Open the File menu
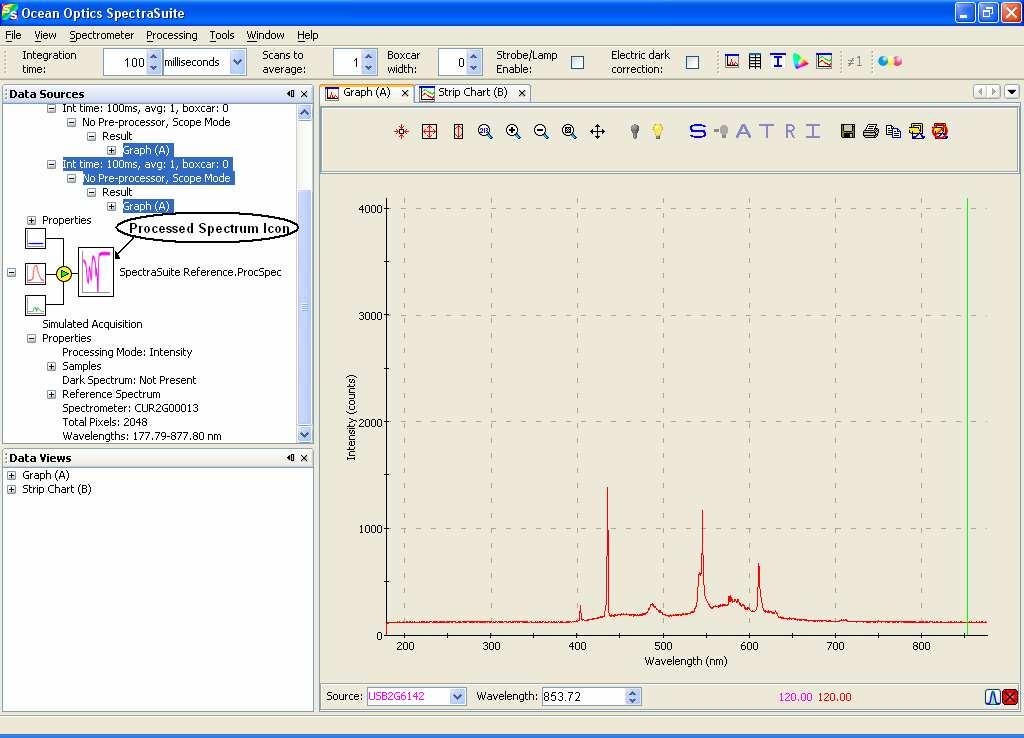 tap(13, 35)
